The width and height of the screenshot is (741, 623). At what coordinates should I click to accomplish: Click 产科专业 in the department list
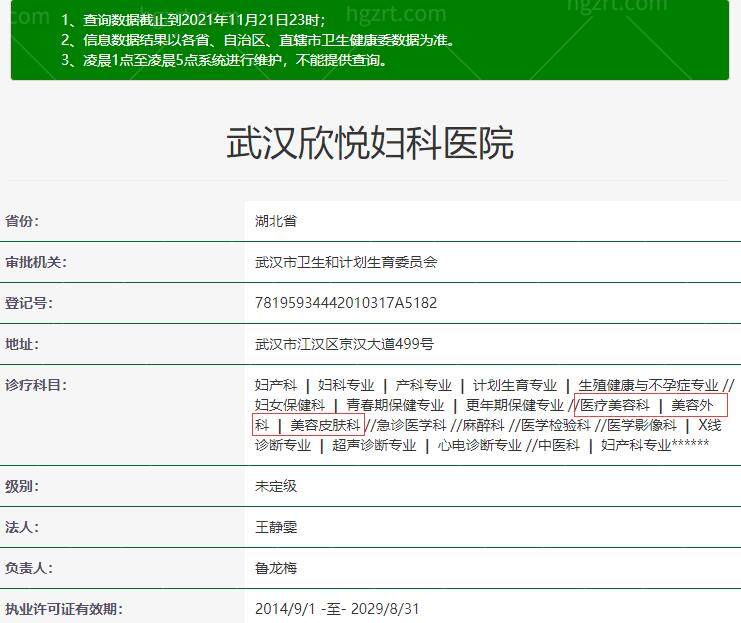coord(423,385)
